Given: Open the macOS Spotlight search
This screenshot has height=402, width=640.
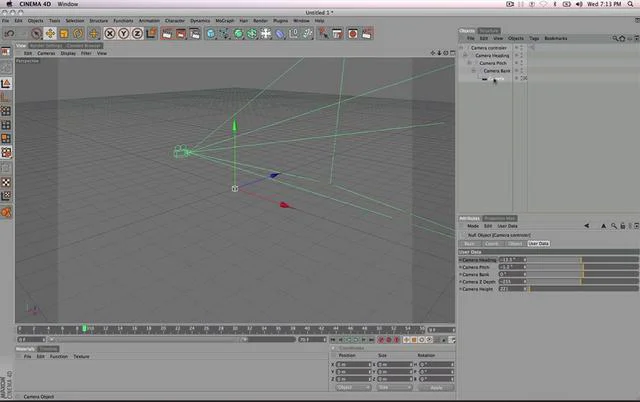Looking at the screenshot, I should point(630,4).
